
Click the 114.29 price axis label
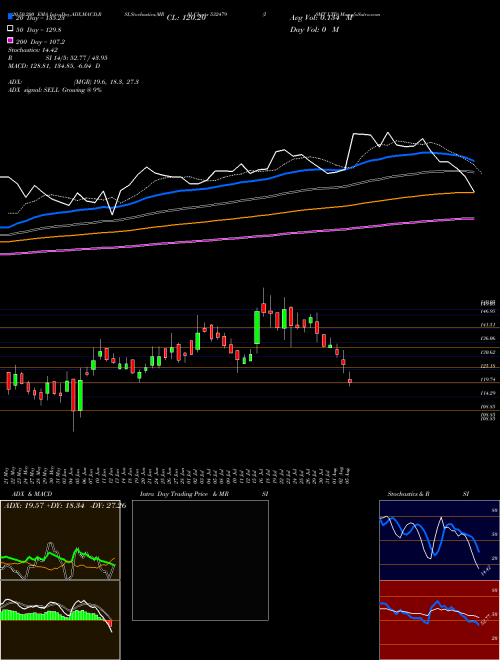489,393
